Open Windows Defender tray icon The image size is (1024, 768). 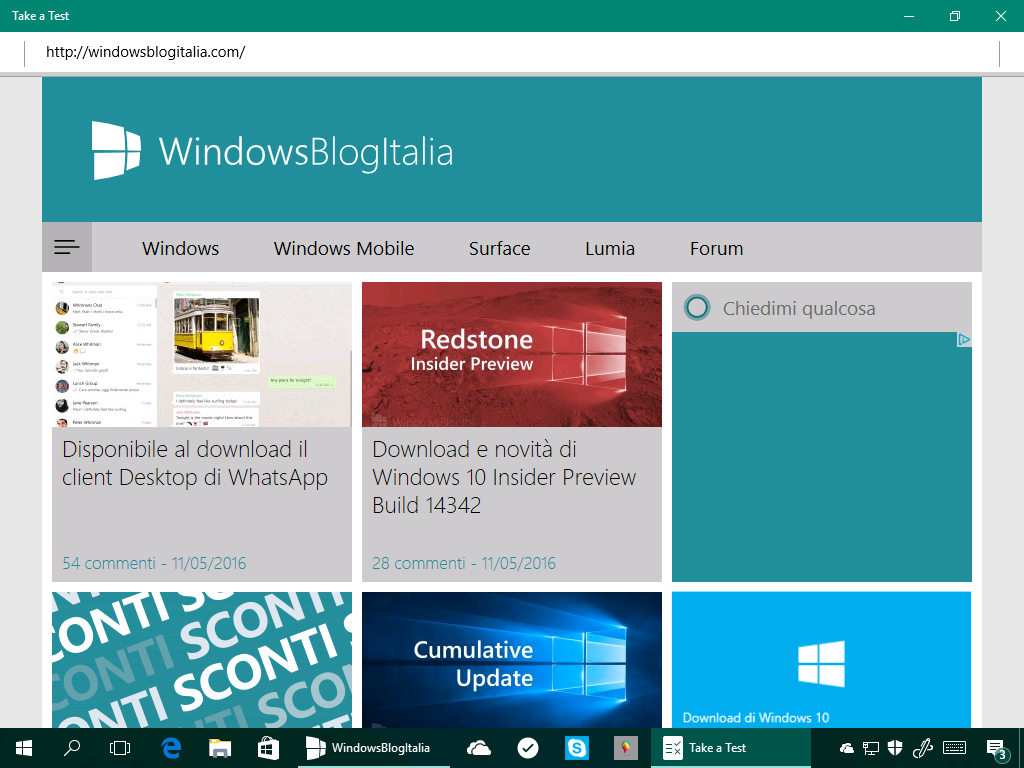[x=895, y=748]
